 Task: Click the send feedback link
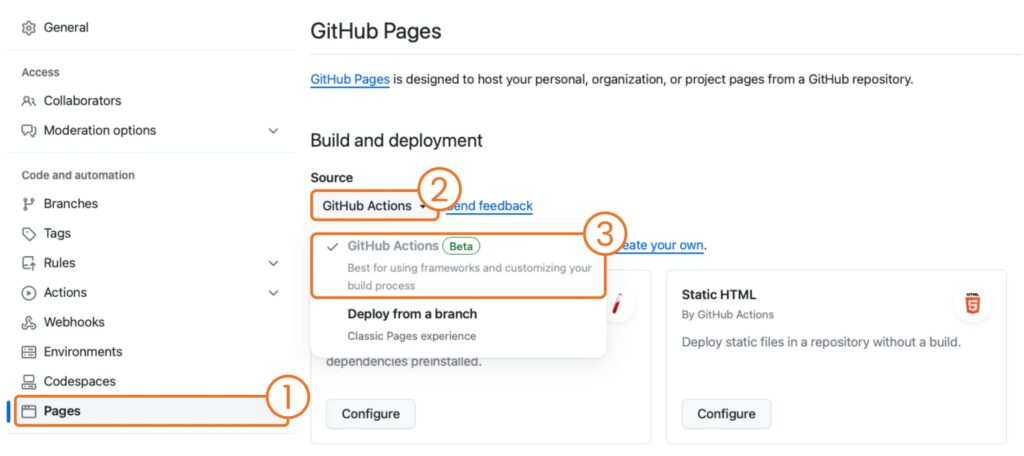click(x=490, y=206)
